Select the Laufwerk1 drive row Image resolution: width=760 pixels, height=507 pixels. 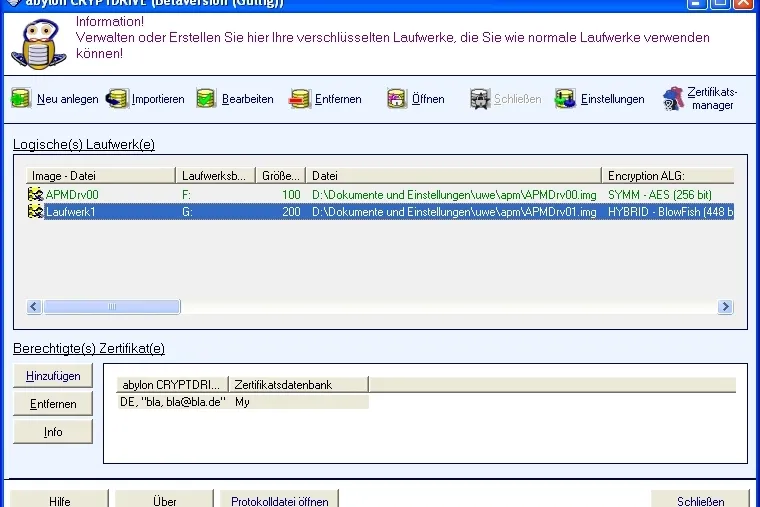click(x=380, y=211)
